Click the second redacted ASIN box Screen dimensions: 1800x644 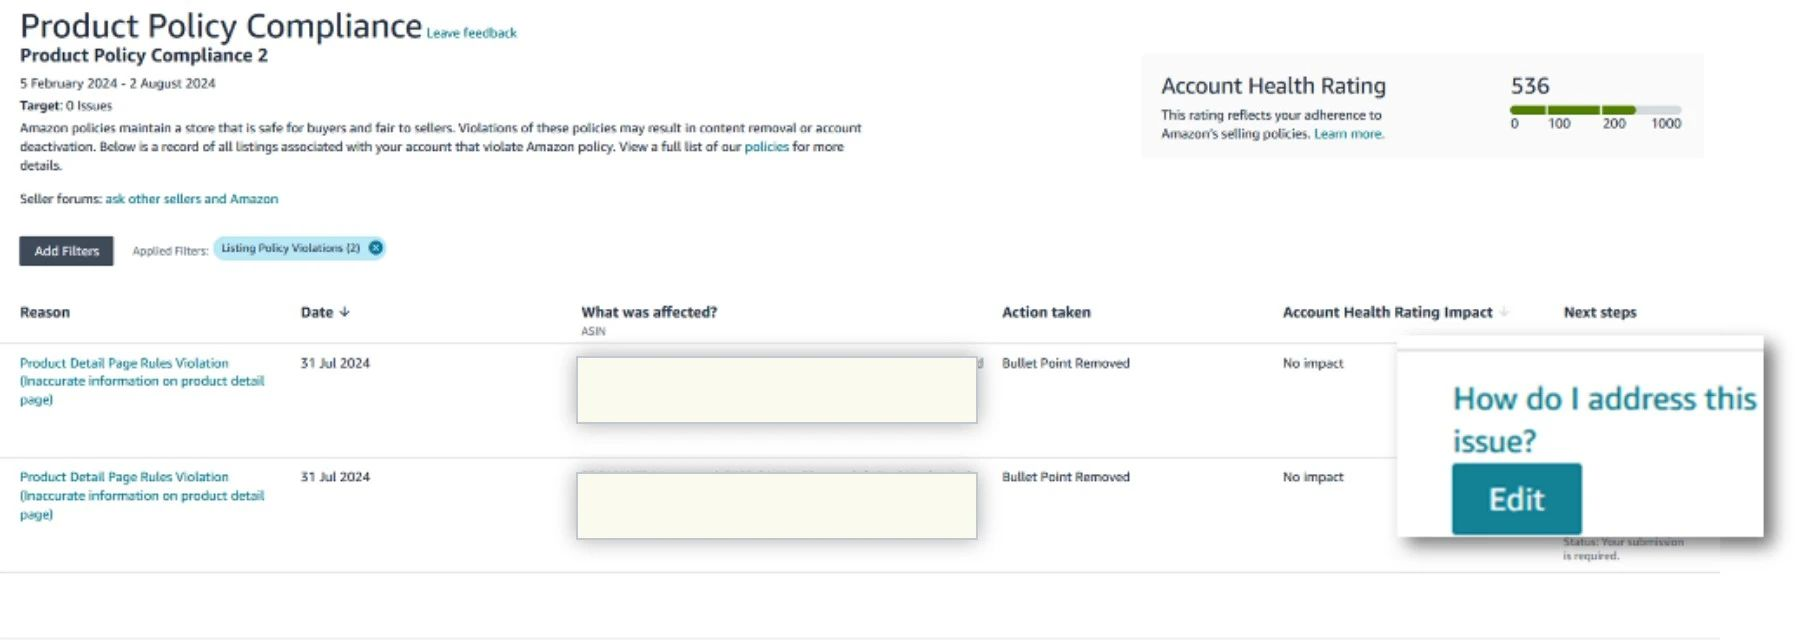(777, 506)
